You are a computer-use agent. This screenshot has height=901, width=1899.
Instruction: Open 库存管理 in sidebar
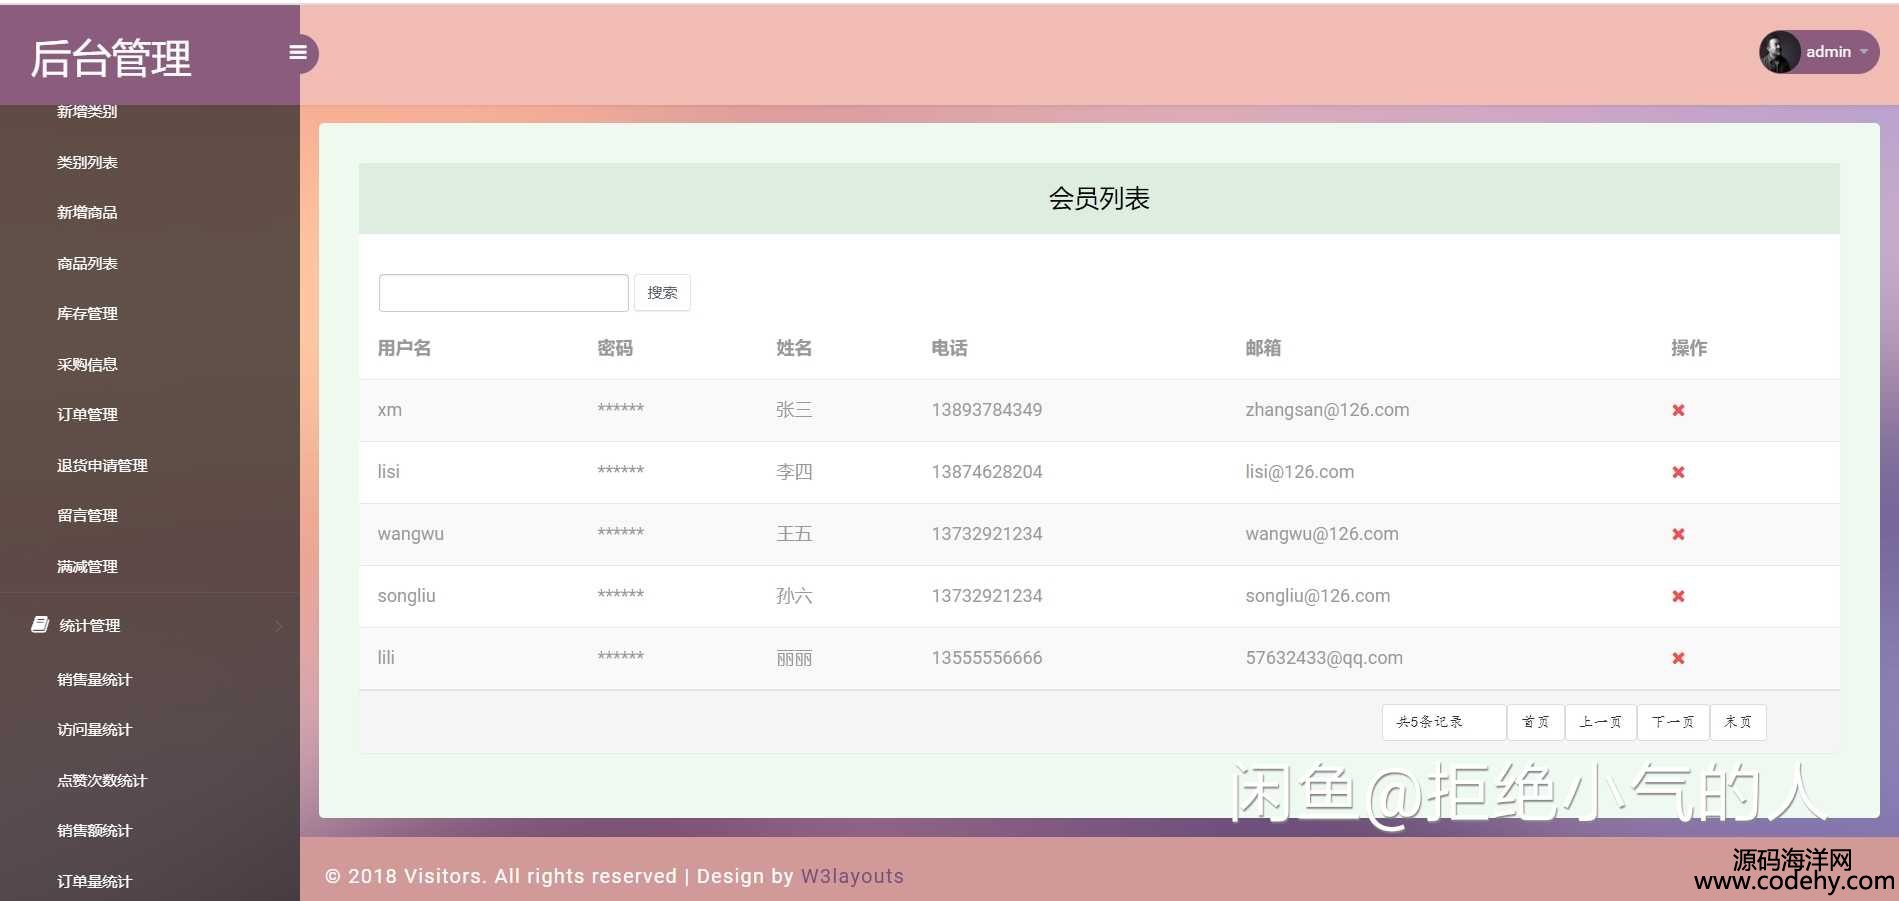point(87,313)
